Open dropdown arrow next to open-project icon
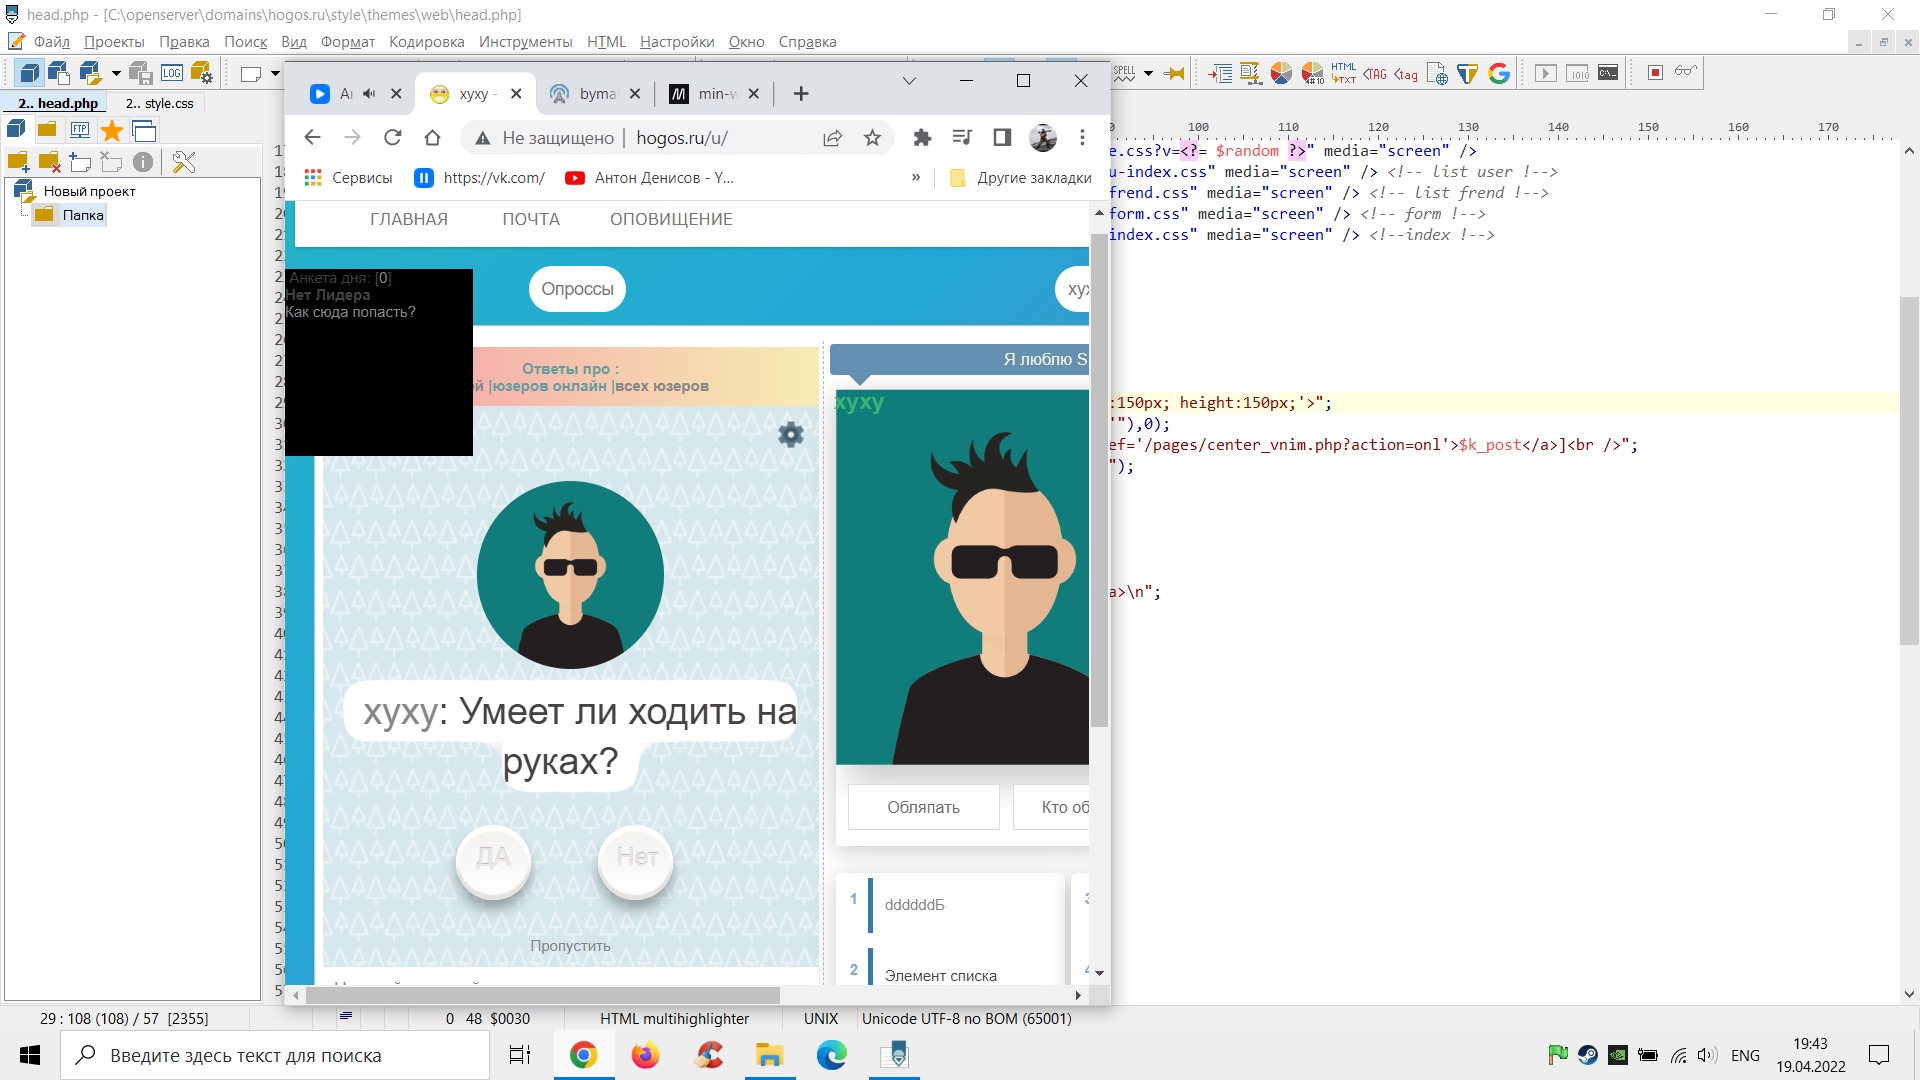 116,73
